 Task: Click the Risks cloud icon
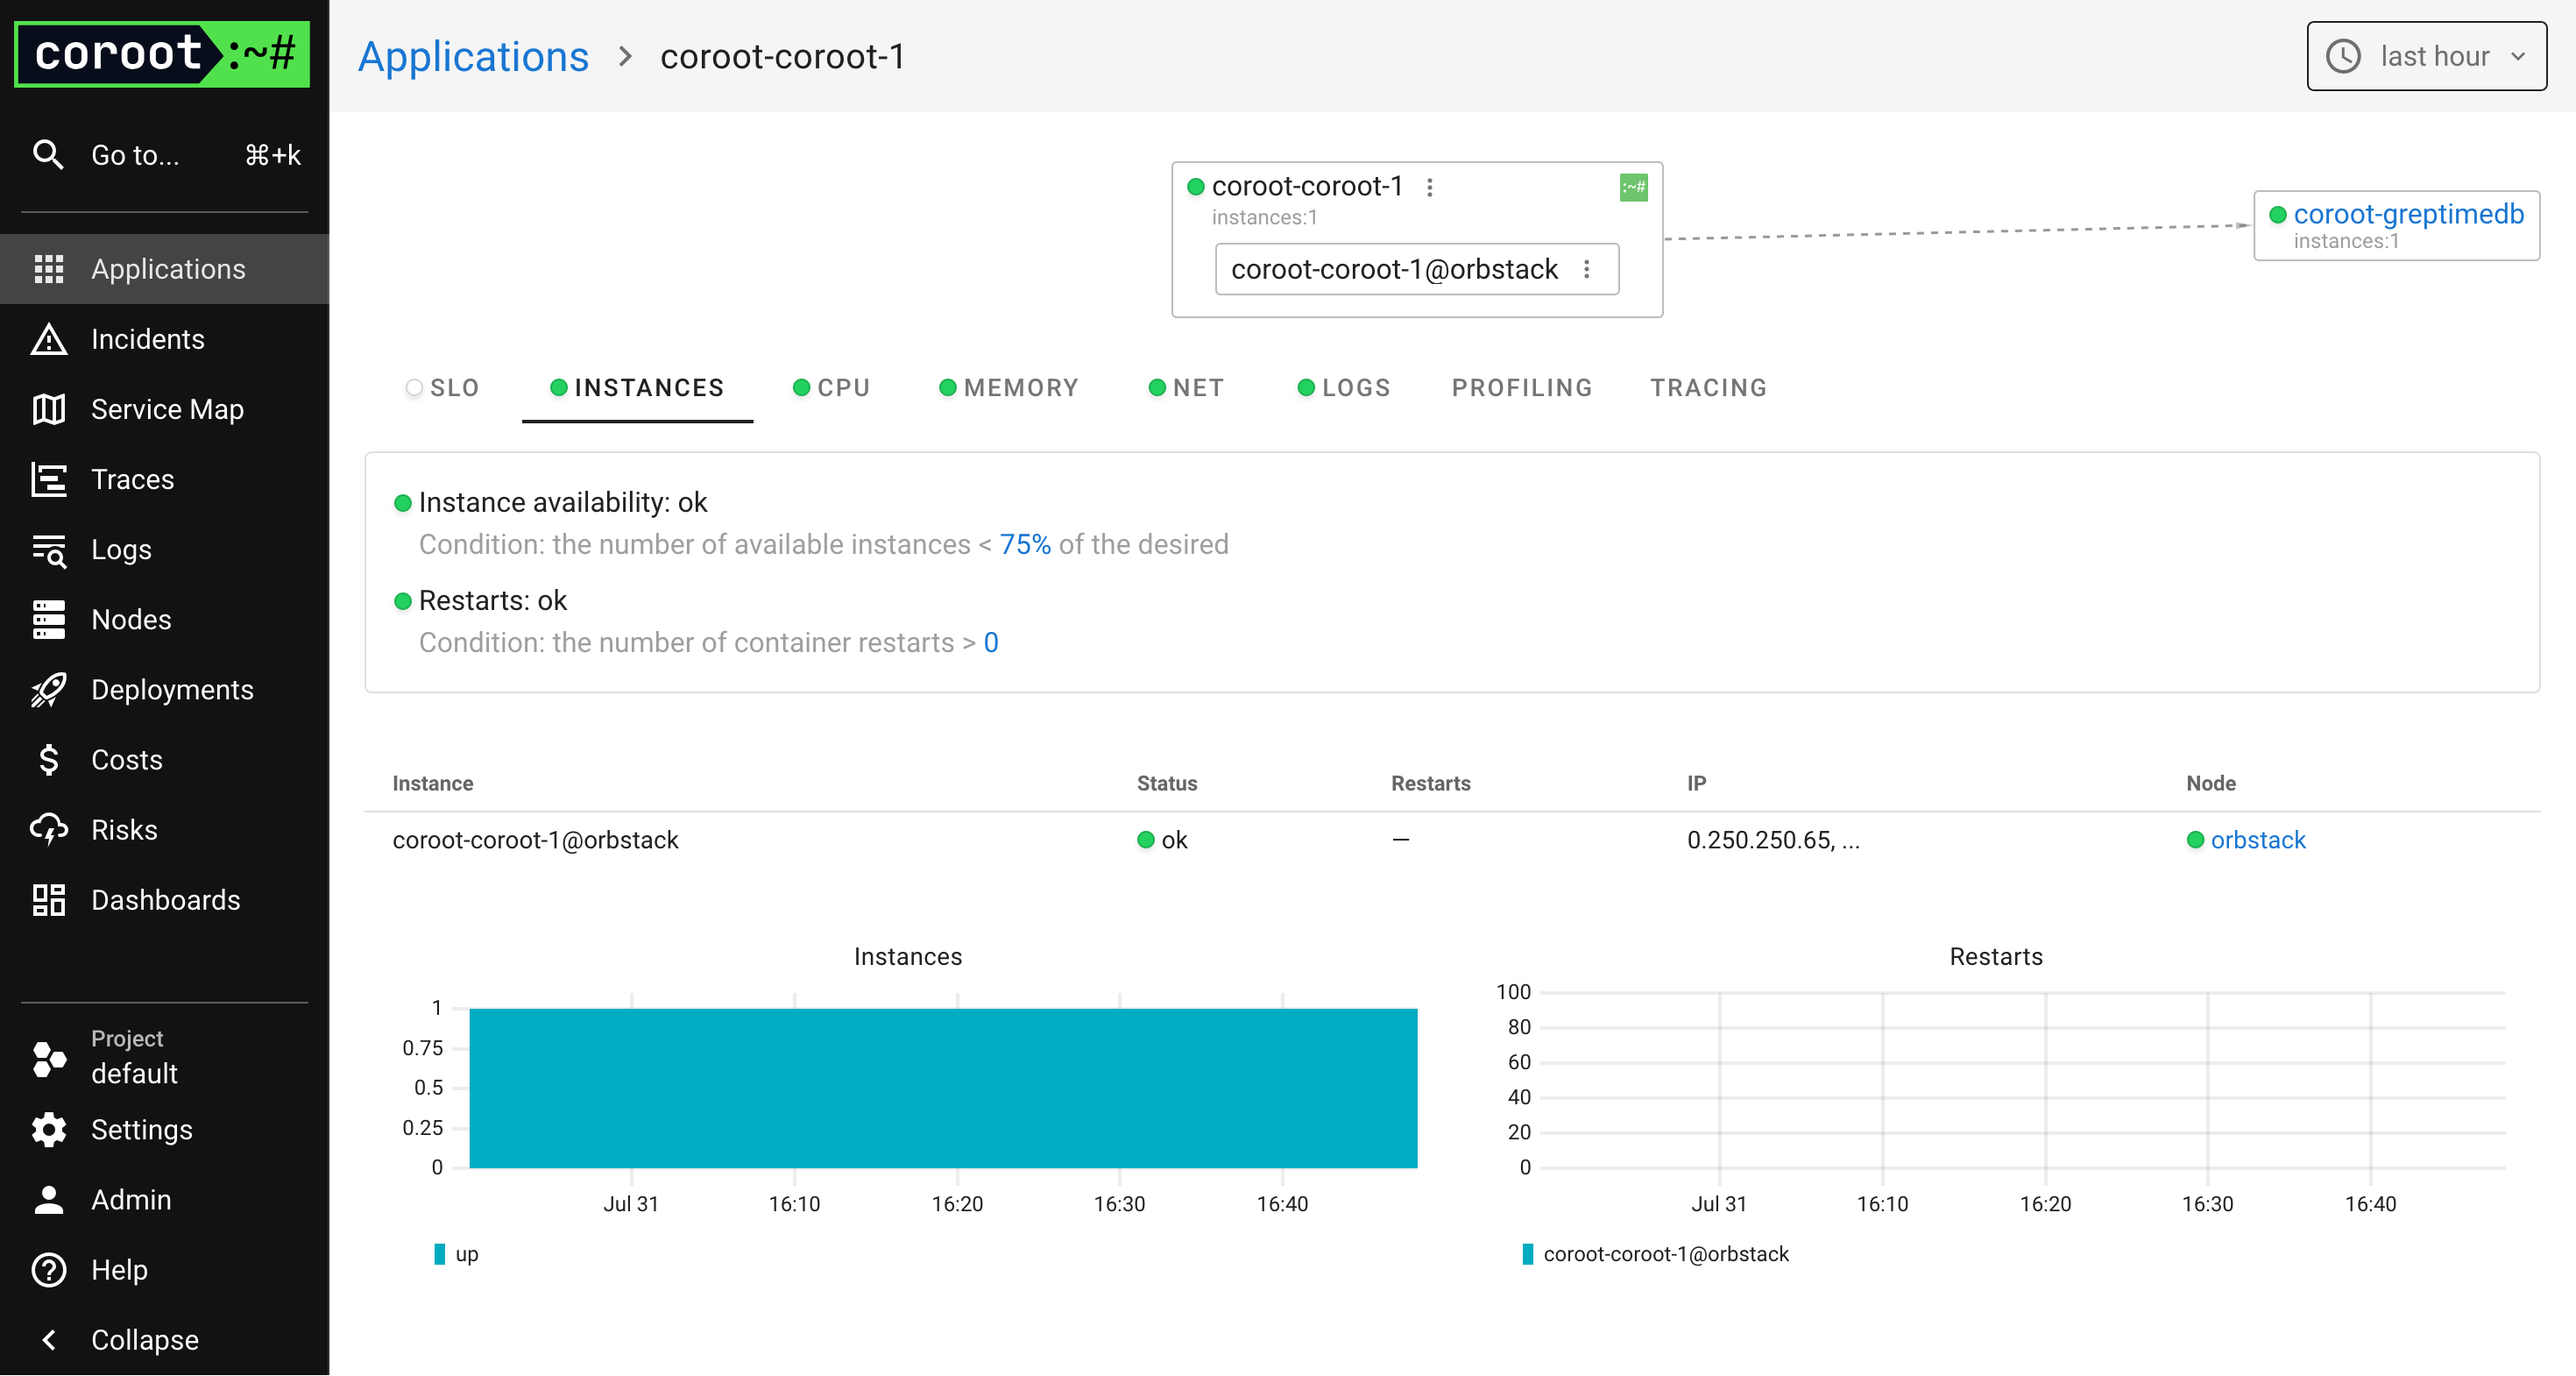click(48, 830)
